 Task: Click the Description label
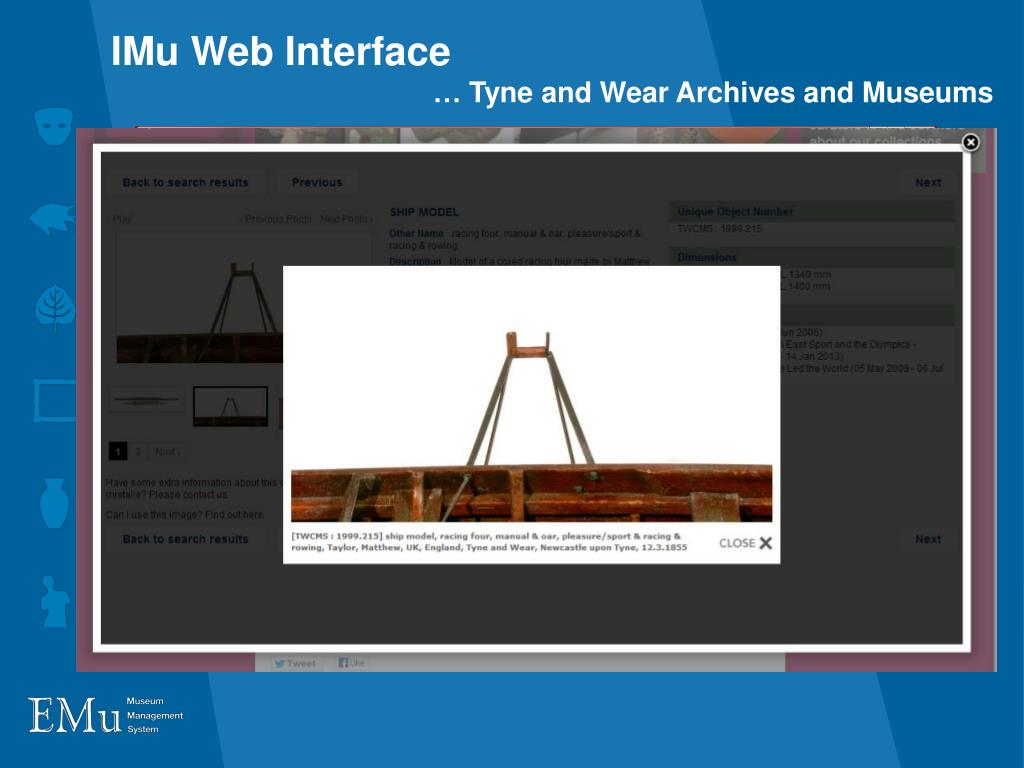[415, 261]
